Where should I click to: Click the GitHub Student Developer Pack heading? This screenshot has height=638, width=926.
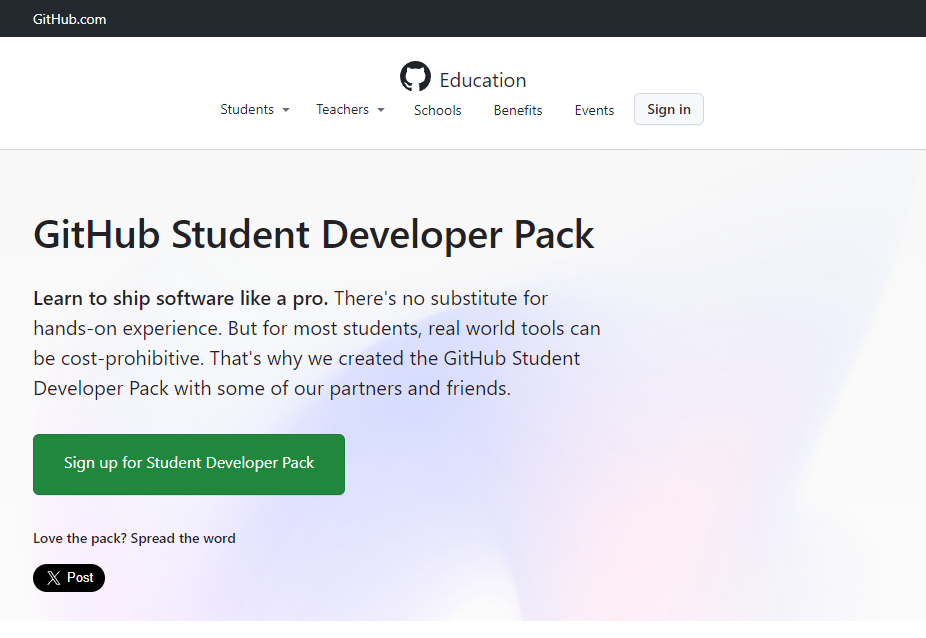314,235
